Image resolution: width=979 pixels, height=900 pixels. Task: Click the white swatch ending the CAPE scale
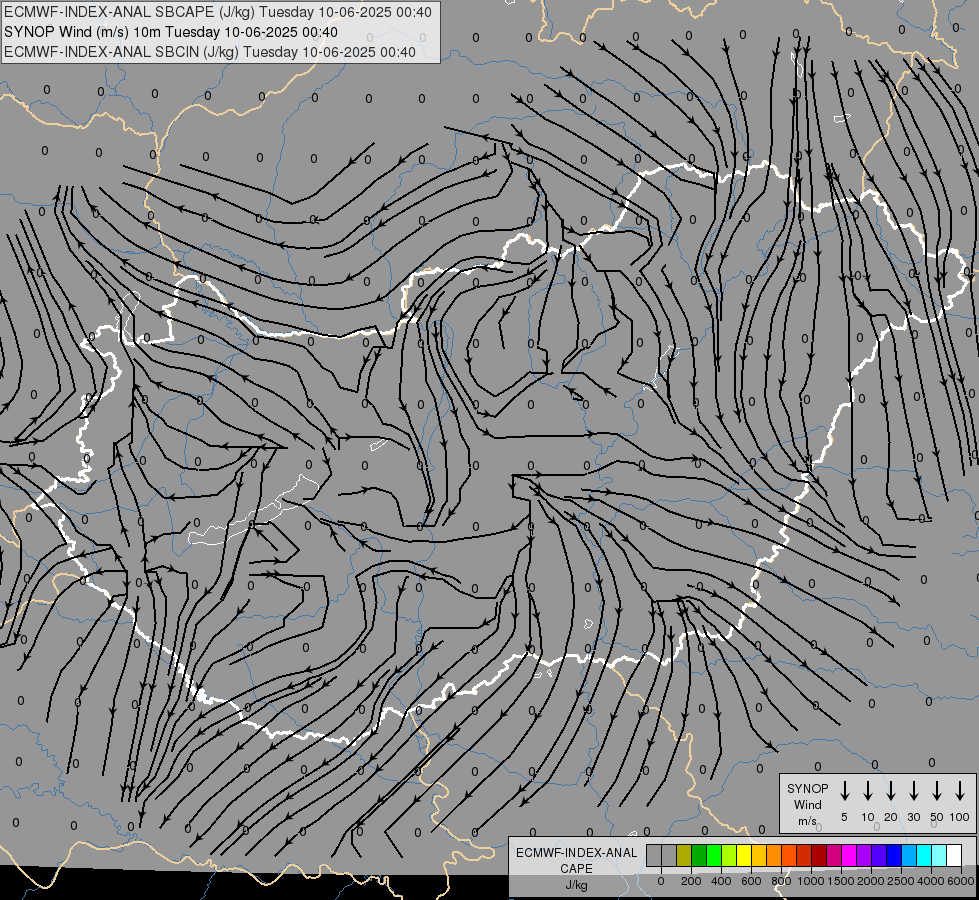(953, 855)
